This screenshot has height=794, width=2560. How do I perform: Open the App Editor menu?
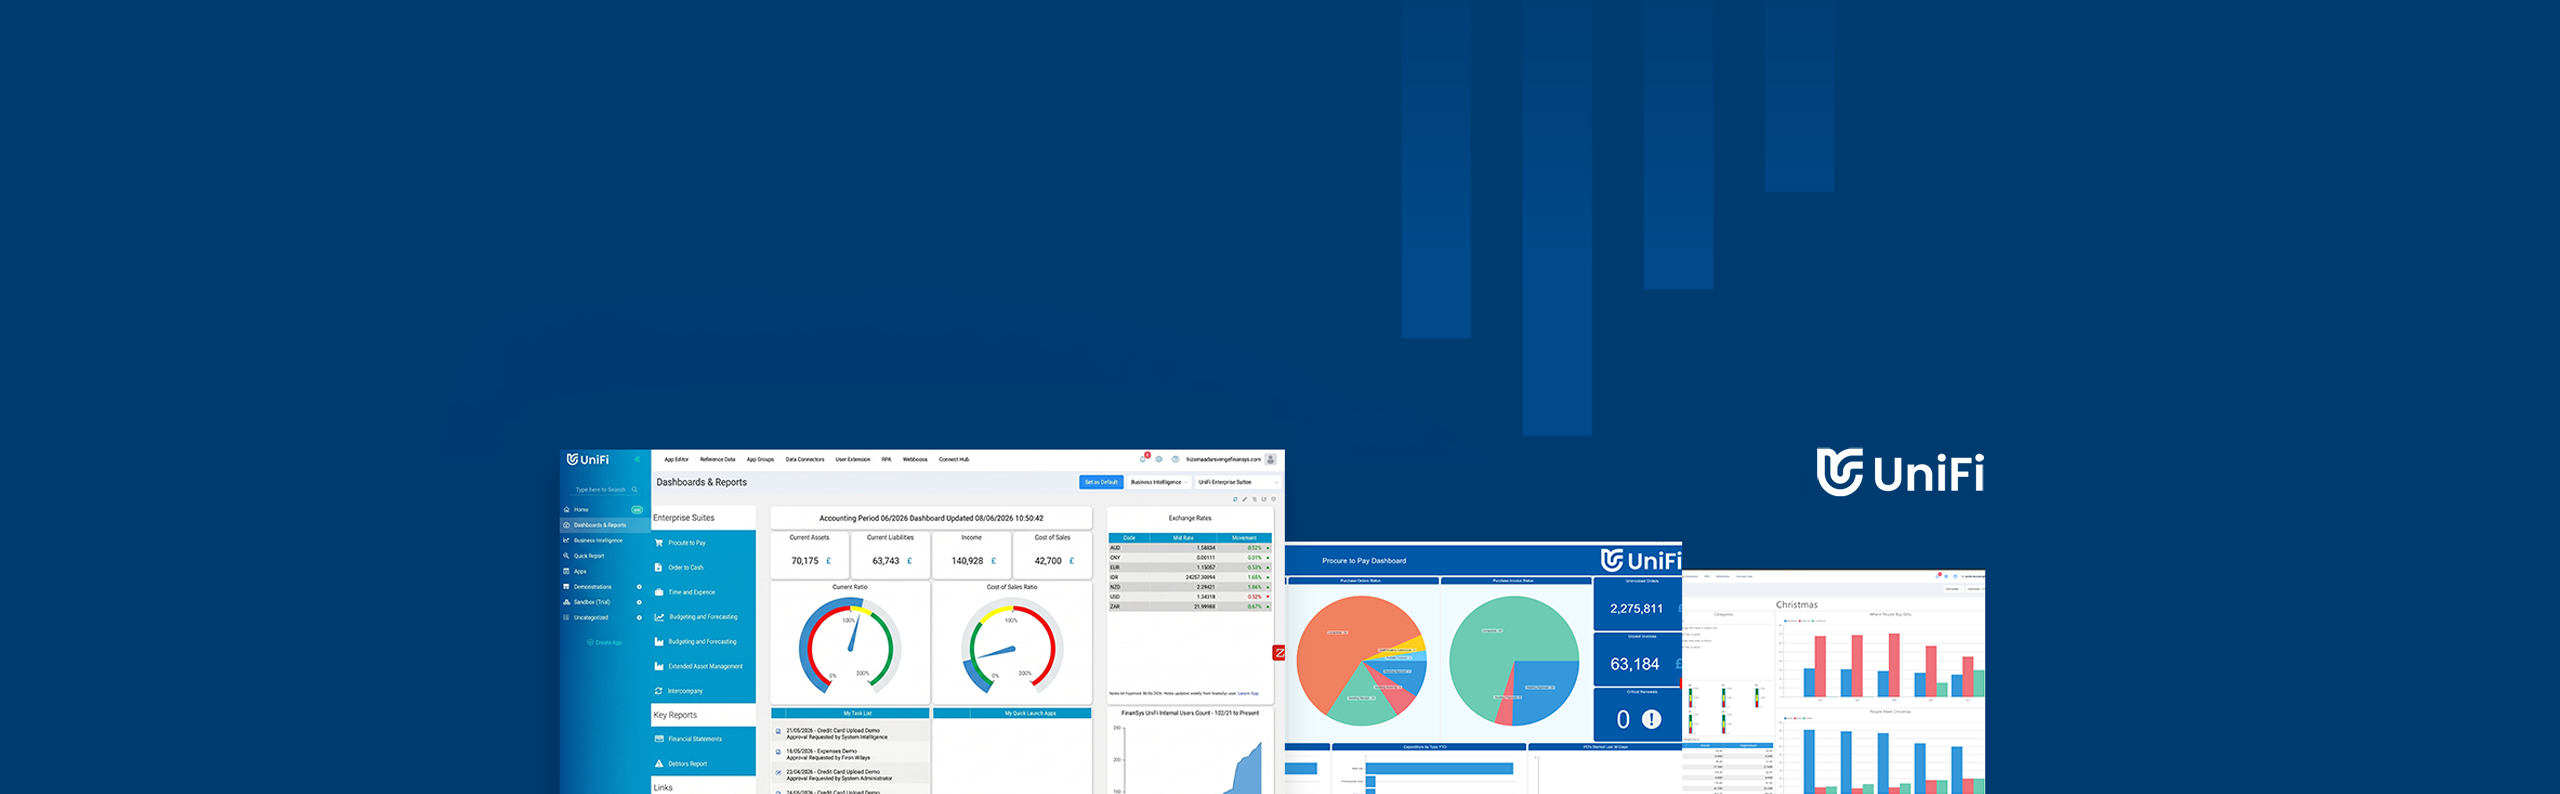click(x=676, y=460)
